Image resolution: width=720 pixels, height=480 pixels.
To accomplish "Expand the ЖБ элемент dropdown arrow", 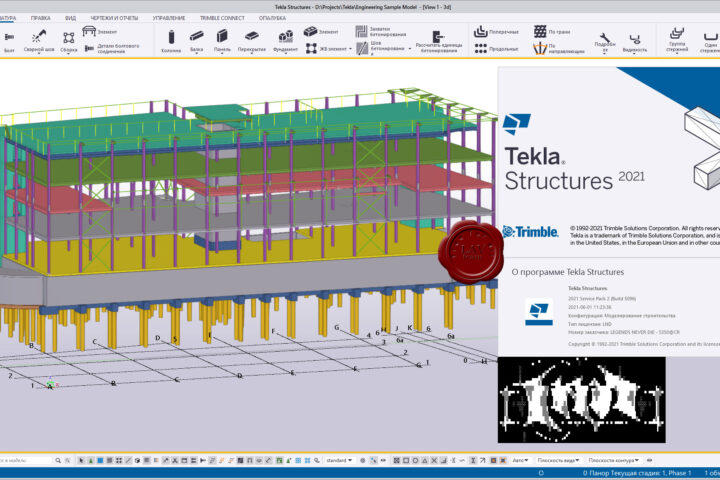I will [x=350, y=49].
